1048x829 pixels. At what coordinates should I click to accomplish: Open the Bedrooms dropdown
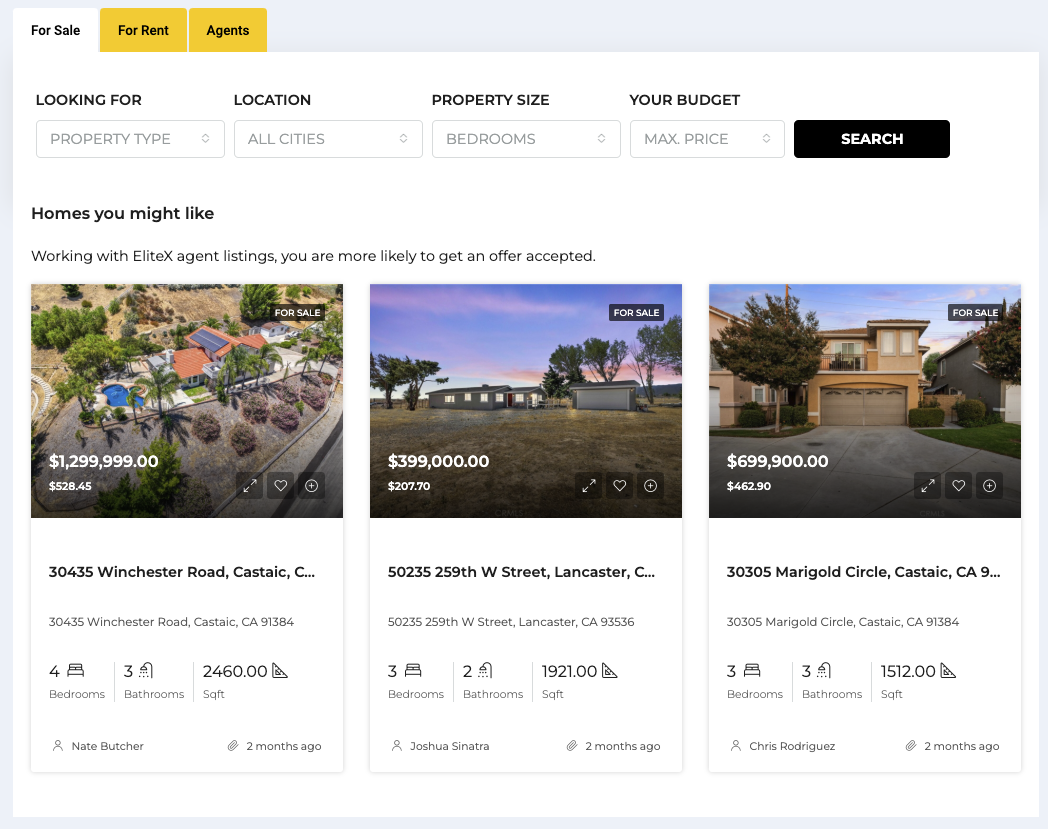click(x=526, y=139)
